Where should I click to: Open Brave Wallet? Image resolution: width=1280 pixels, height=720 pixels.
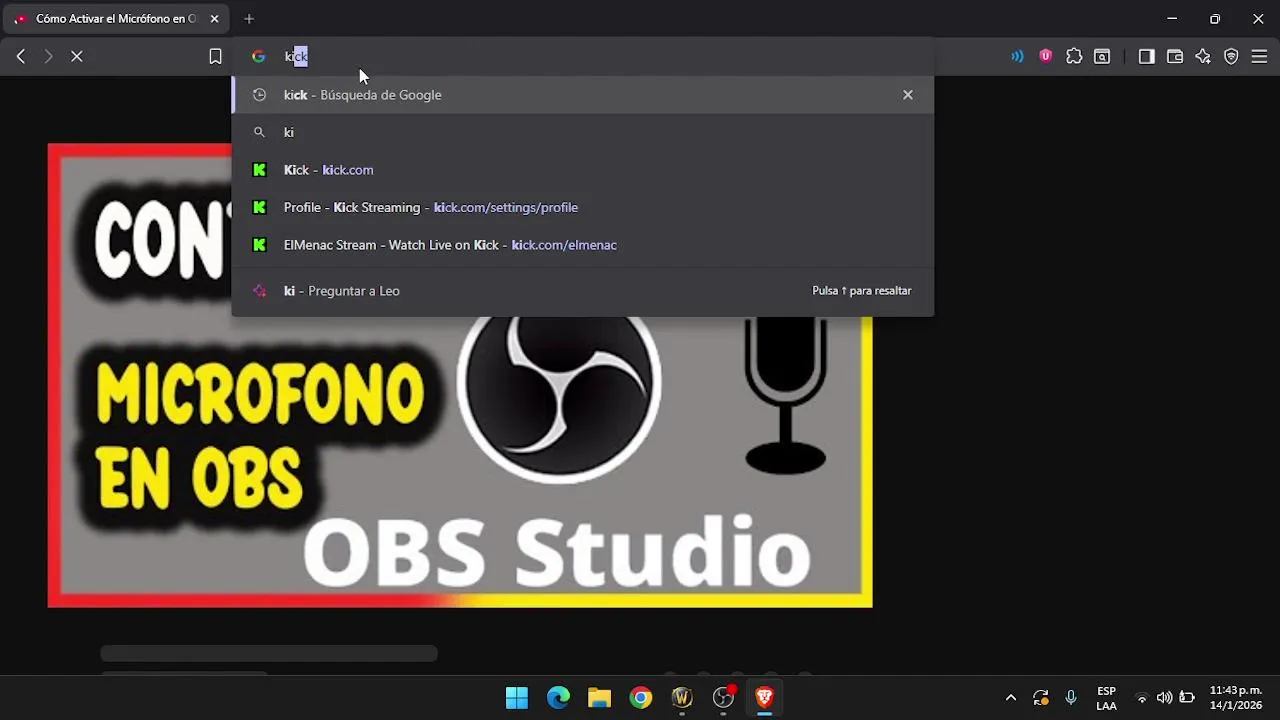pos(1175,57)
